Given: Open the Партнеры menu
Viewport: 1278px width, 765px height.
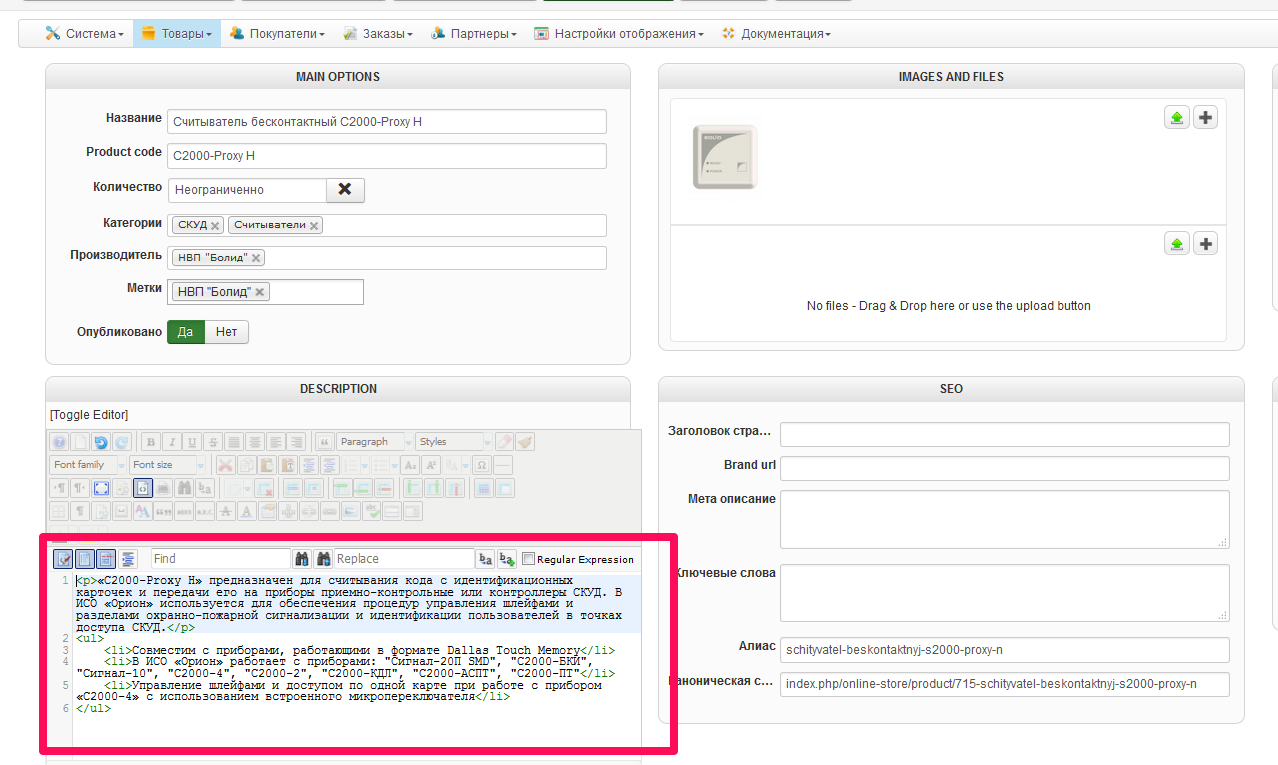Looking at the screenshot, I should click(x=474, y=33).
